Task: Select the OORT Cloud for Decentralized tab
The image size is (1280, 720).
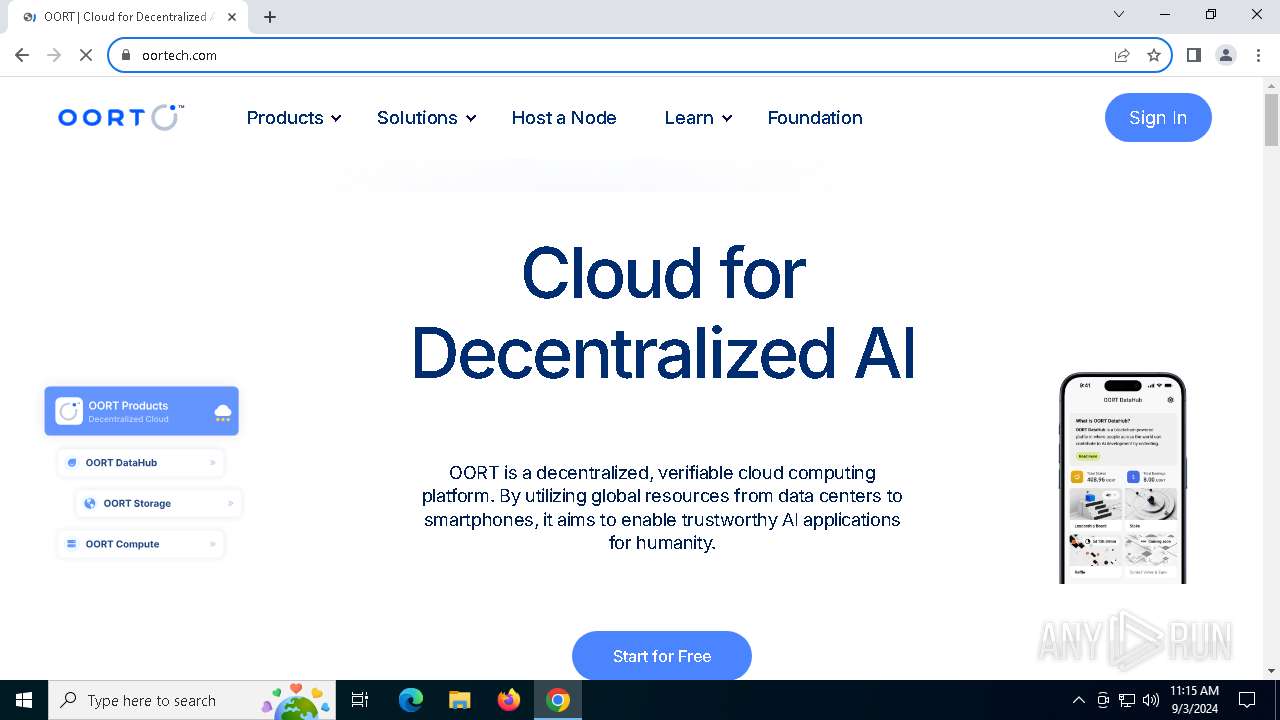Action: tap(128, 17)
